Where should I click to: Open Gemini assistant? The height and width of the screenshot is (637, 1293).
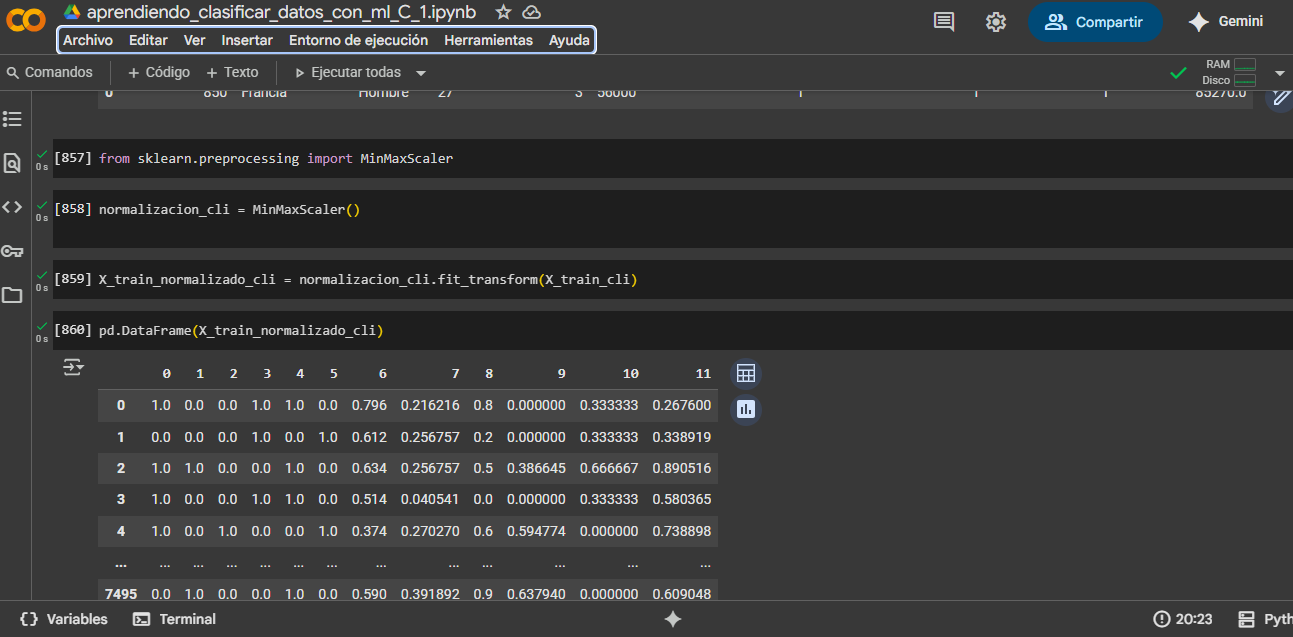pos(1225,22)
